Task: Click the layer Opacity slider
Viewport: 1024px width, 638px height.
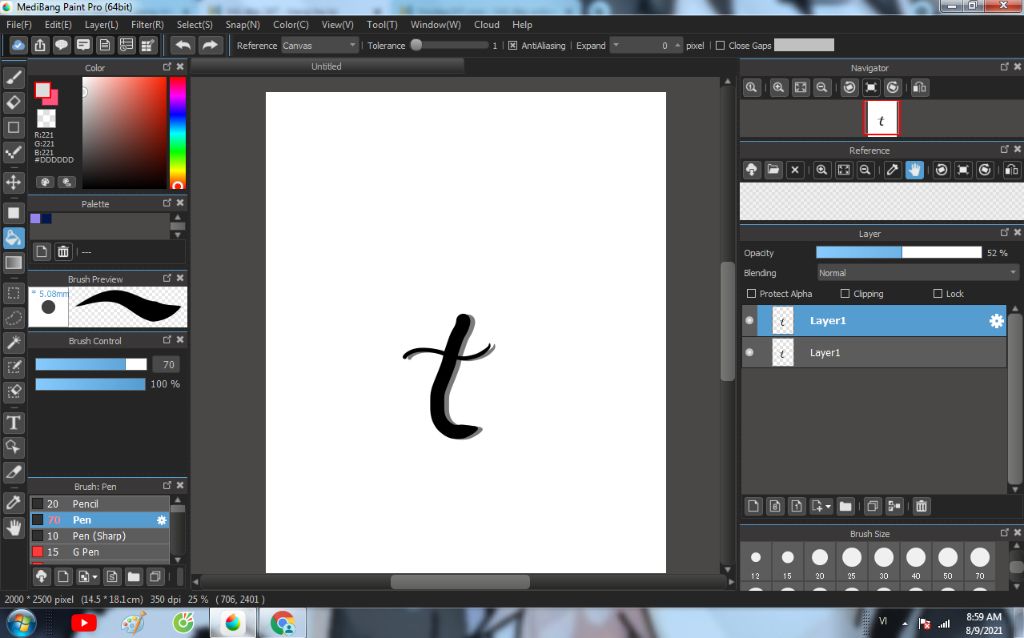Action: (899, 253)
